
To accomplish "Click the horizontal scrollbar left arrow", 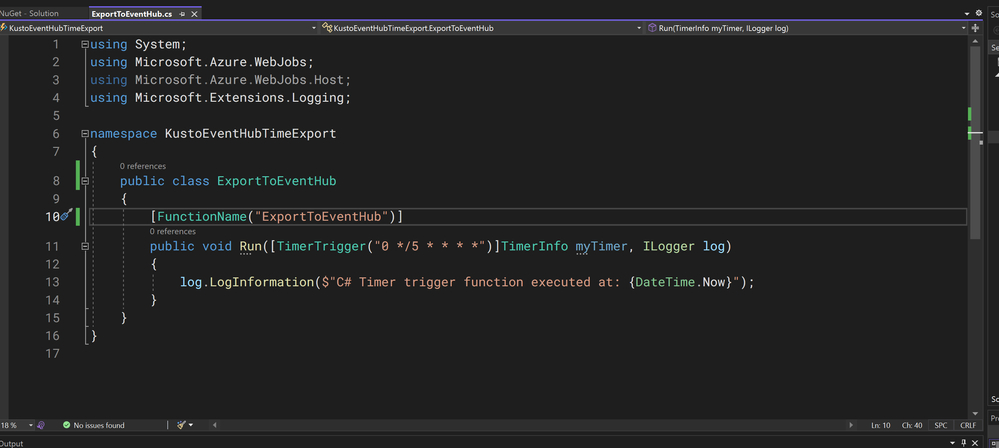I will tap(215, 425).
